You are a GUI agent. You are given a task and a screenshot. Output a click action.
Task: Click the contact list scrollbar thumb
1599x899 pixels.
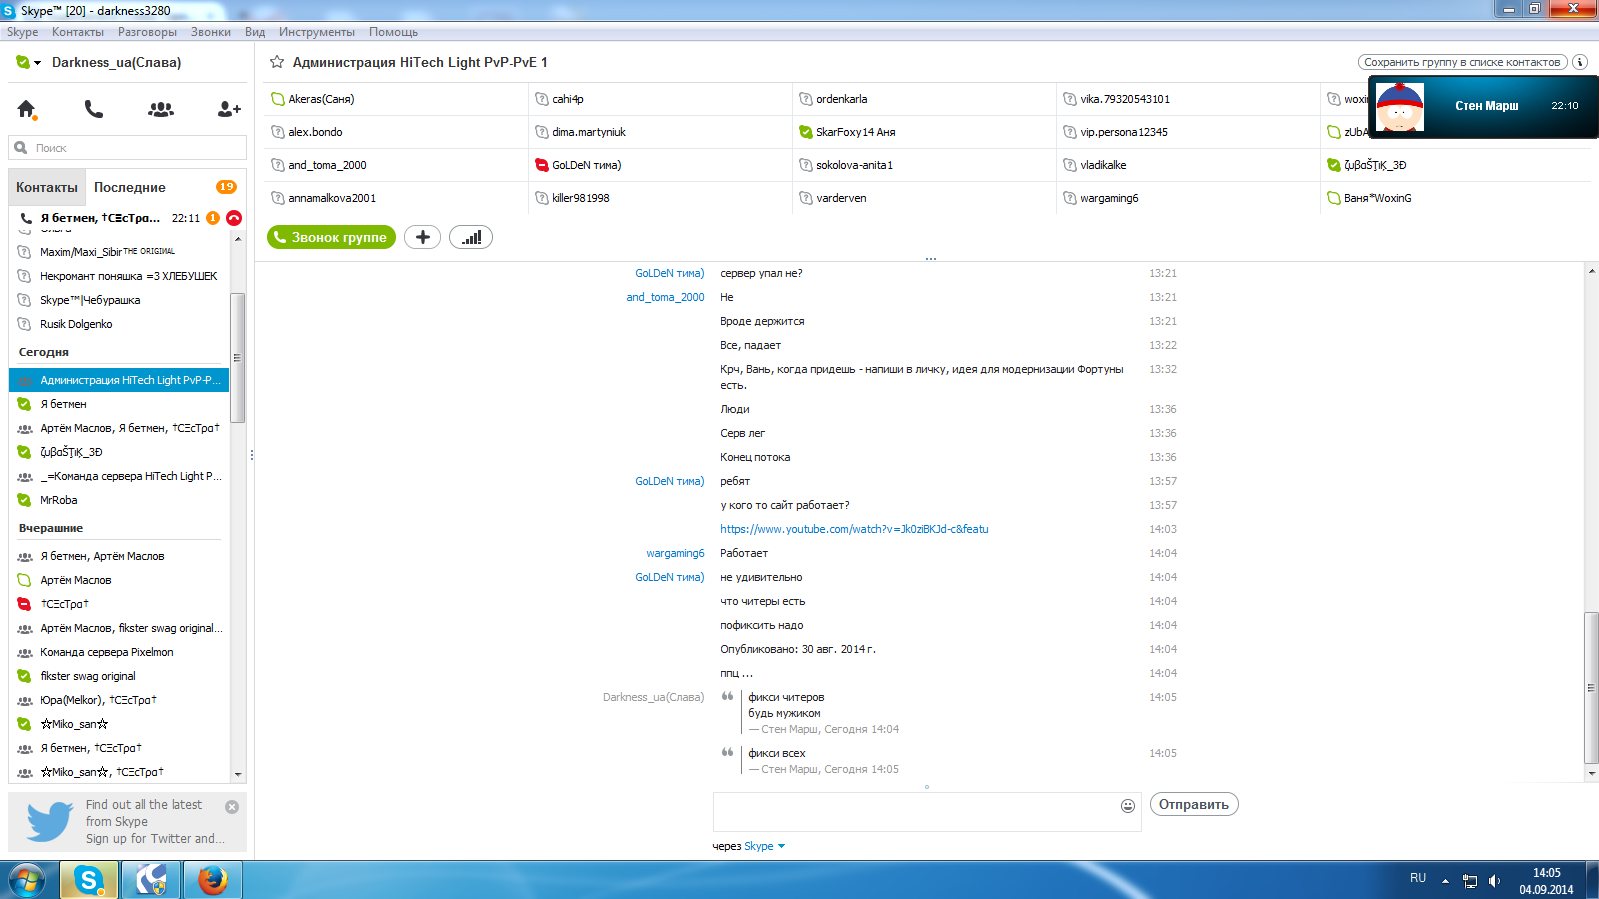238,357
